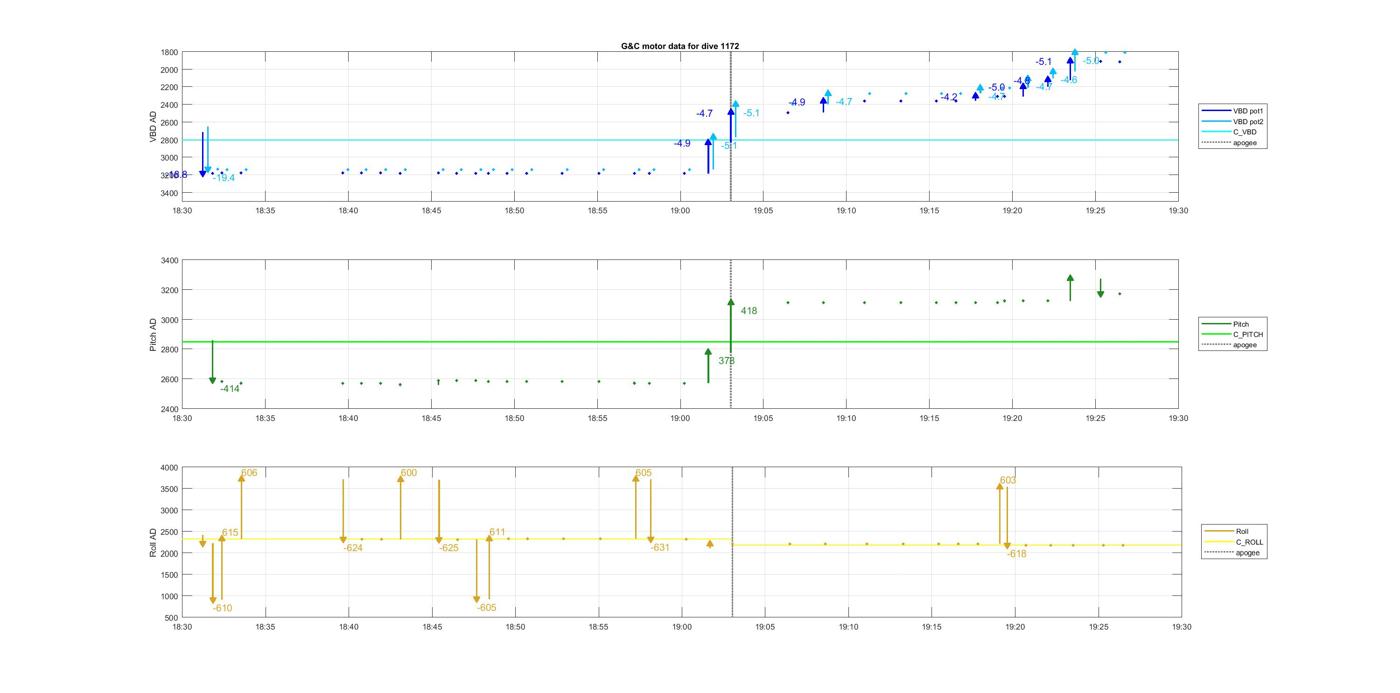Click the 18:30 tick under the Roll plot
Image resolution: width=1400 pixels, height=693 pixels.
tap(182, 628)
